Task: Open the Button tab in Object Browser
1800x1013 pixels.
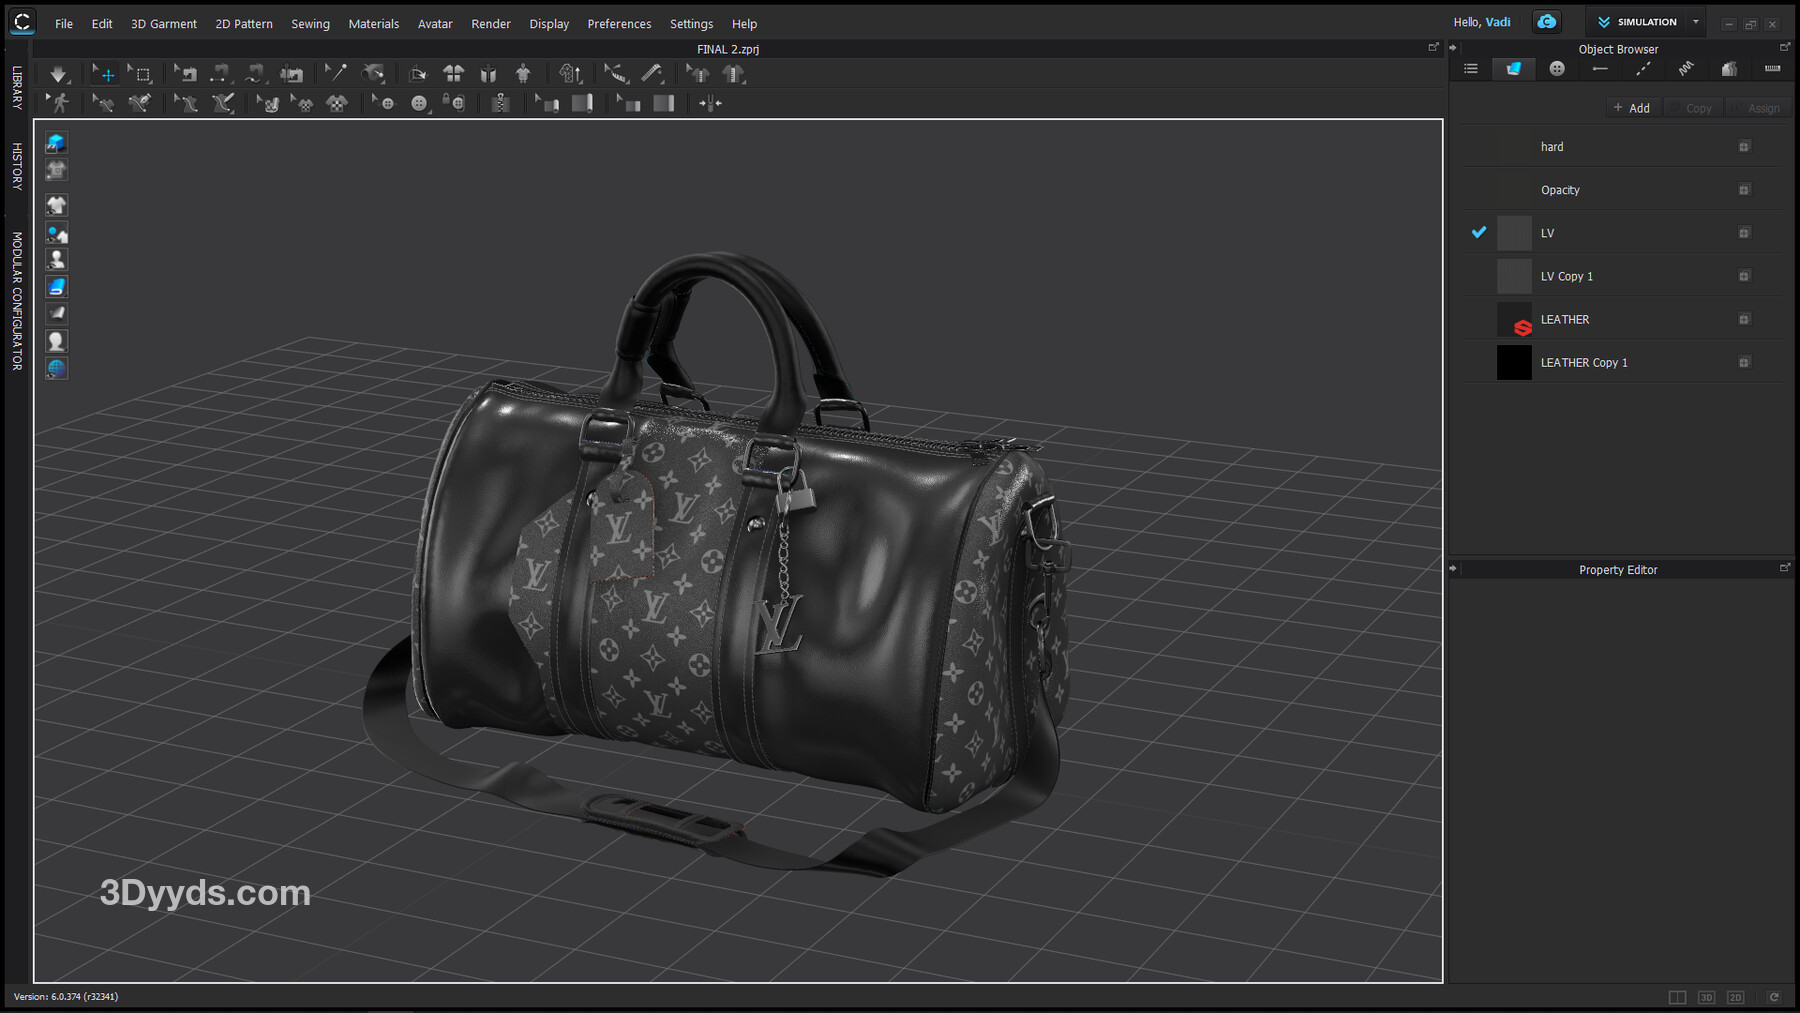Action: tap(1557, 69)
